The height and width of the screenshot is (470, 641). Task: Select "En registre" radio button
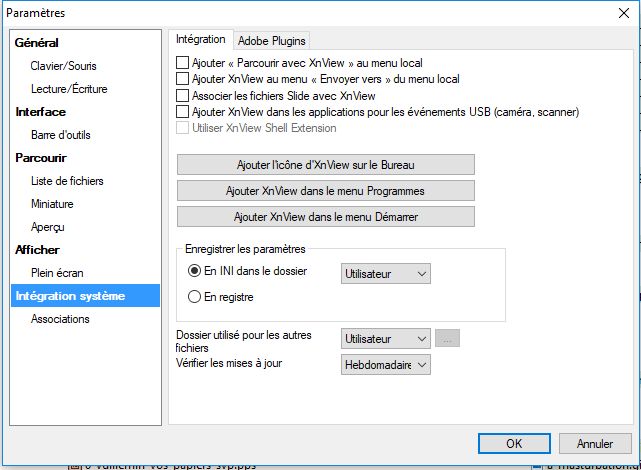[x=195, y=297]
